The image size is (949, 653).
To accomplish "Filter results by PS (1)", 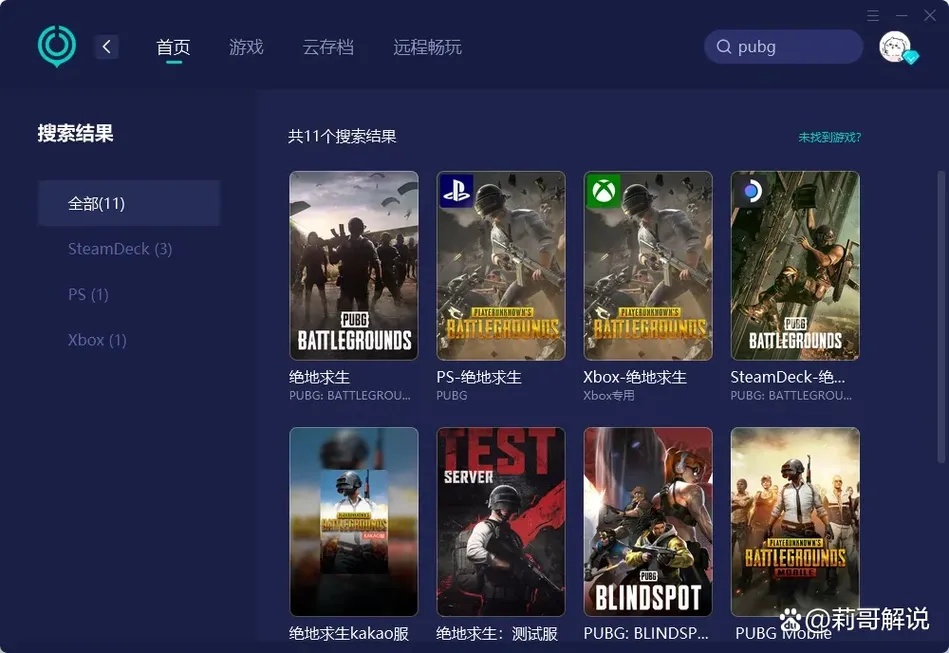I will tap(88, 294).
